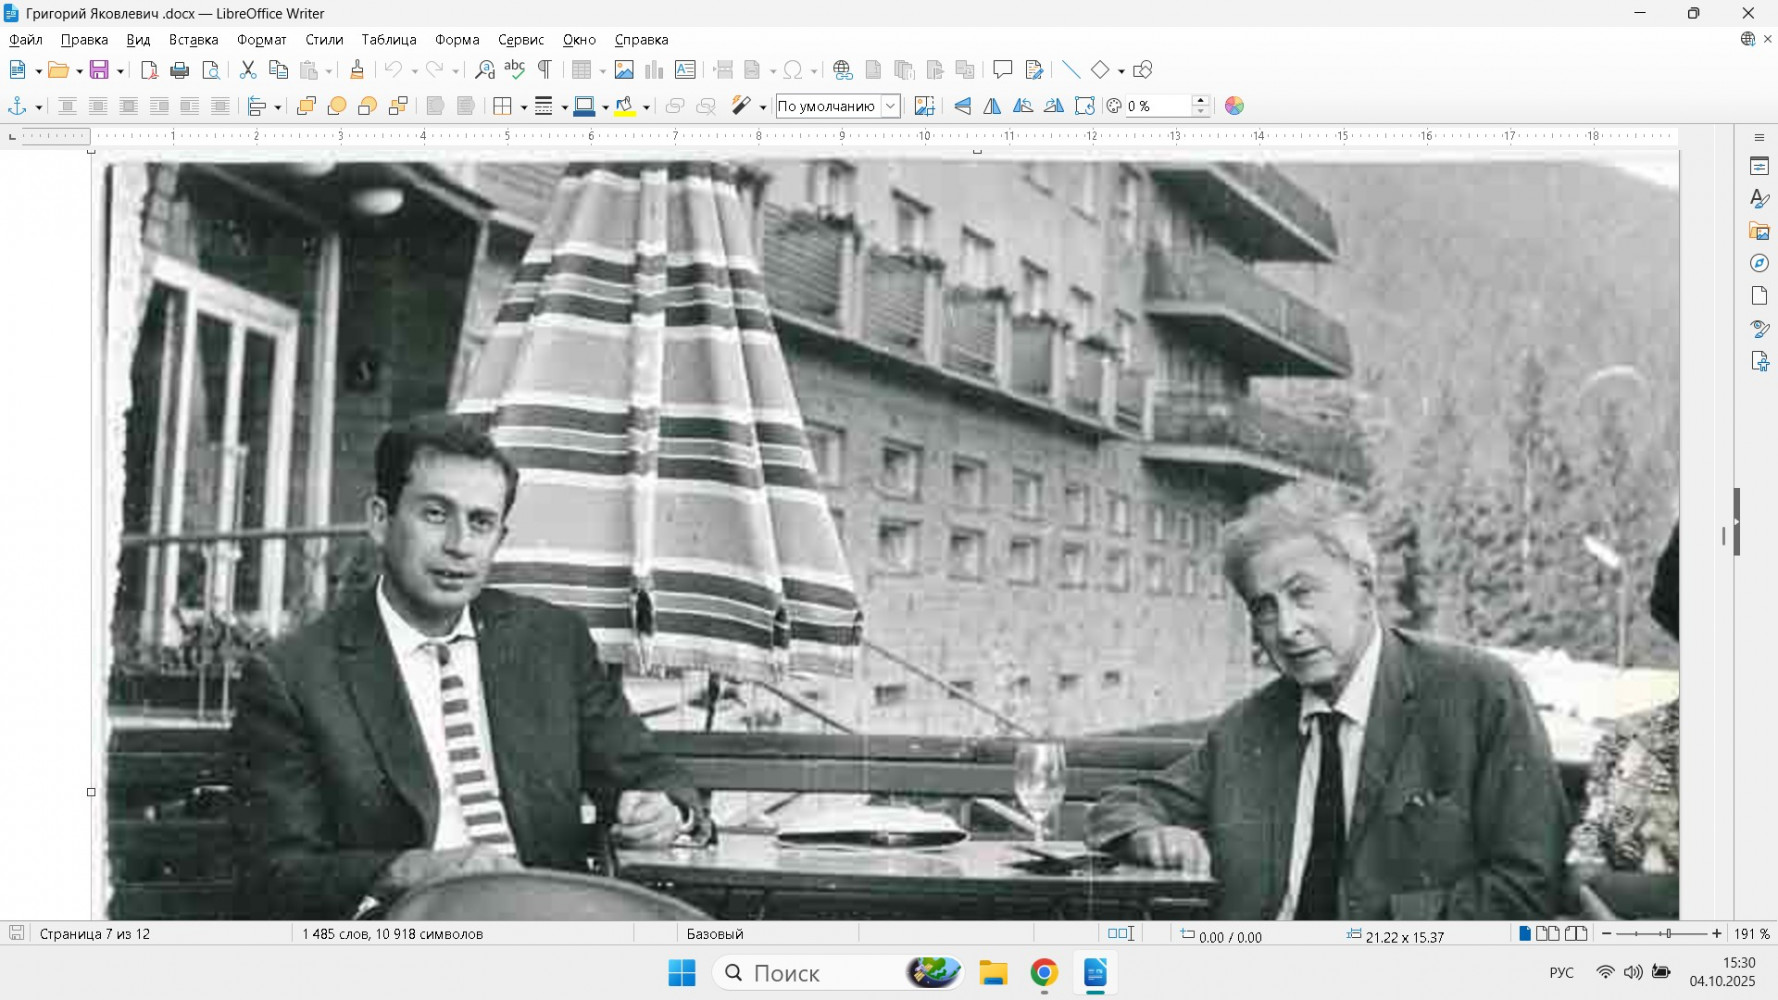Select the Crop image tool
The width and height of the screenshot is (1778, 1000).
924,106
